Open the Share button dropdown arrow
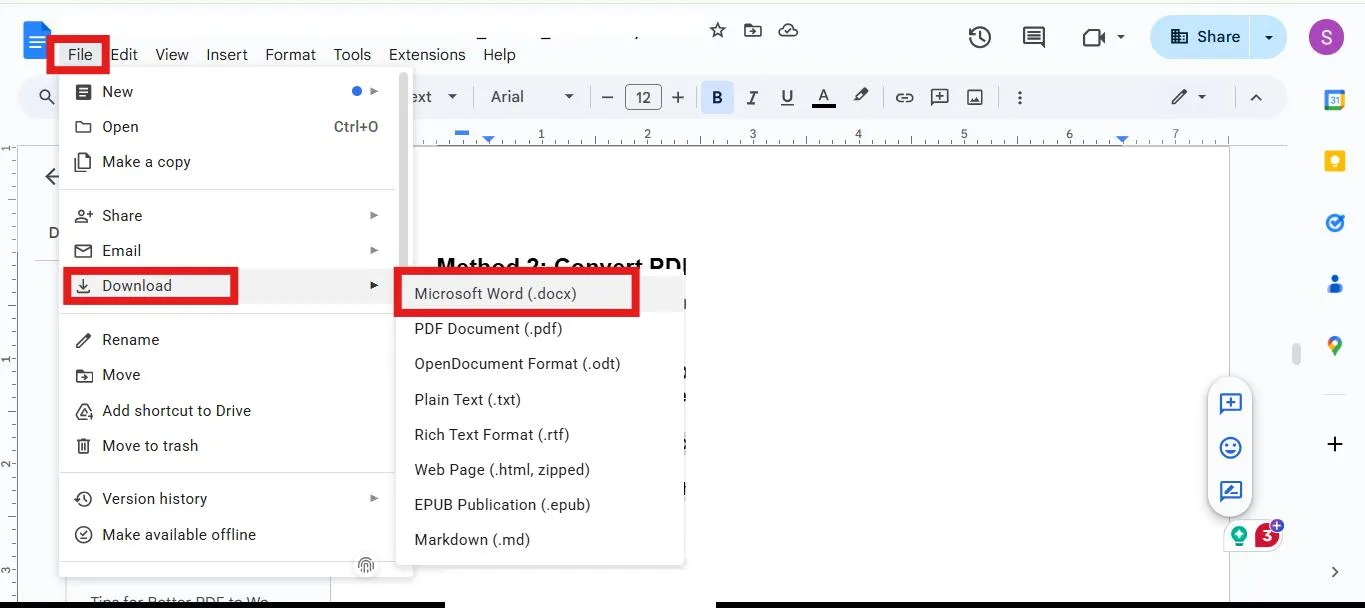This screenshot has height=608, width=1365. pyautogui.click(x=1268, y=36)
